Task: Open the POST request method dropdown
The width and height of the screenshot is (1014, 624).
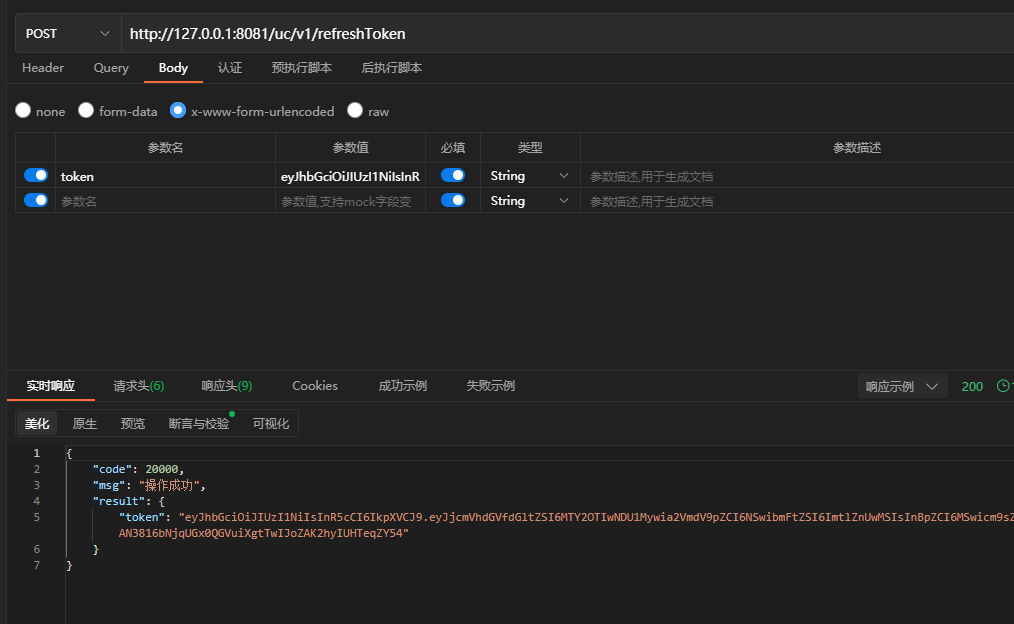Action: pyautogui.click(x=67, y=33)
